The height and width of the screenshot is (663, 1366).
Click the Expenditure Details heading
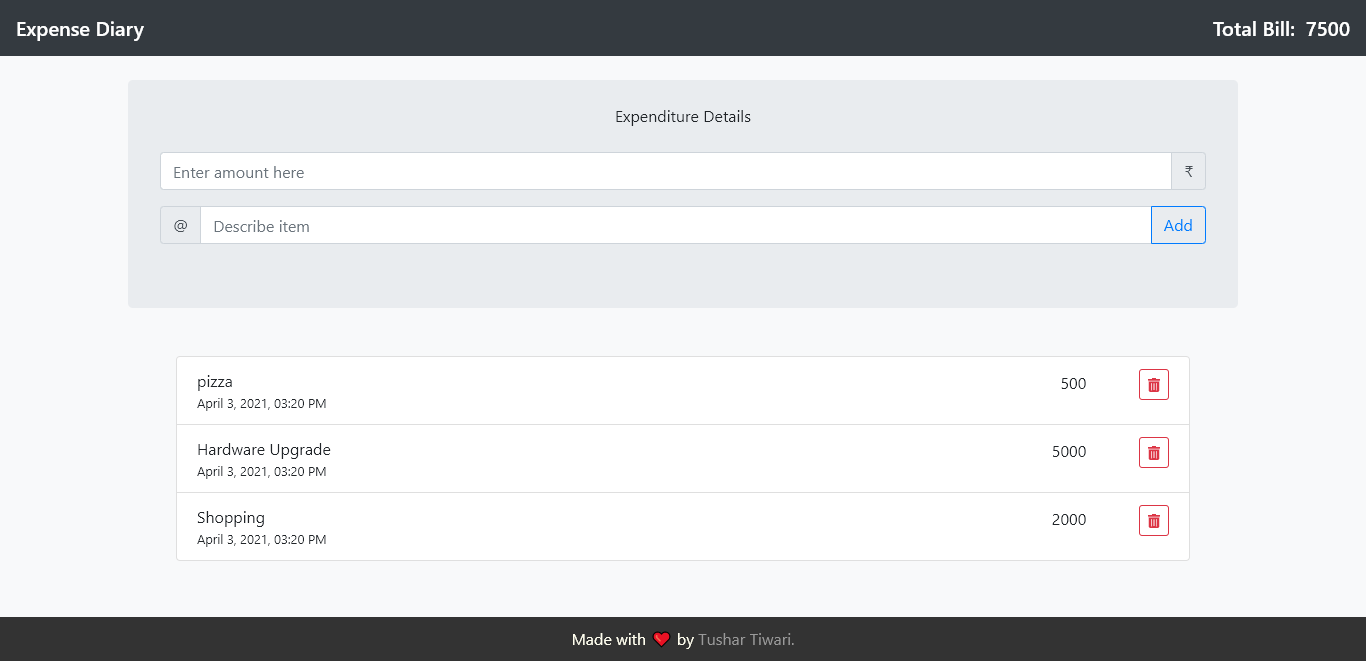click(683, 117)
